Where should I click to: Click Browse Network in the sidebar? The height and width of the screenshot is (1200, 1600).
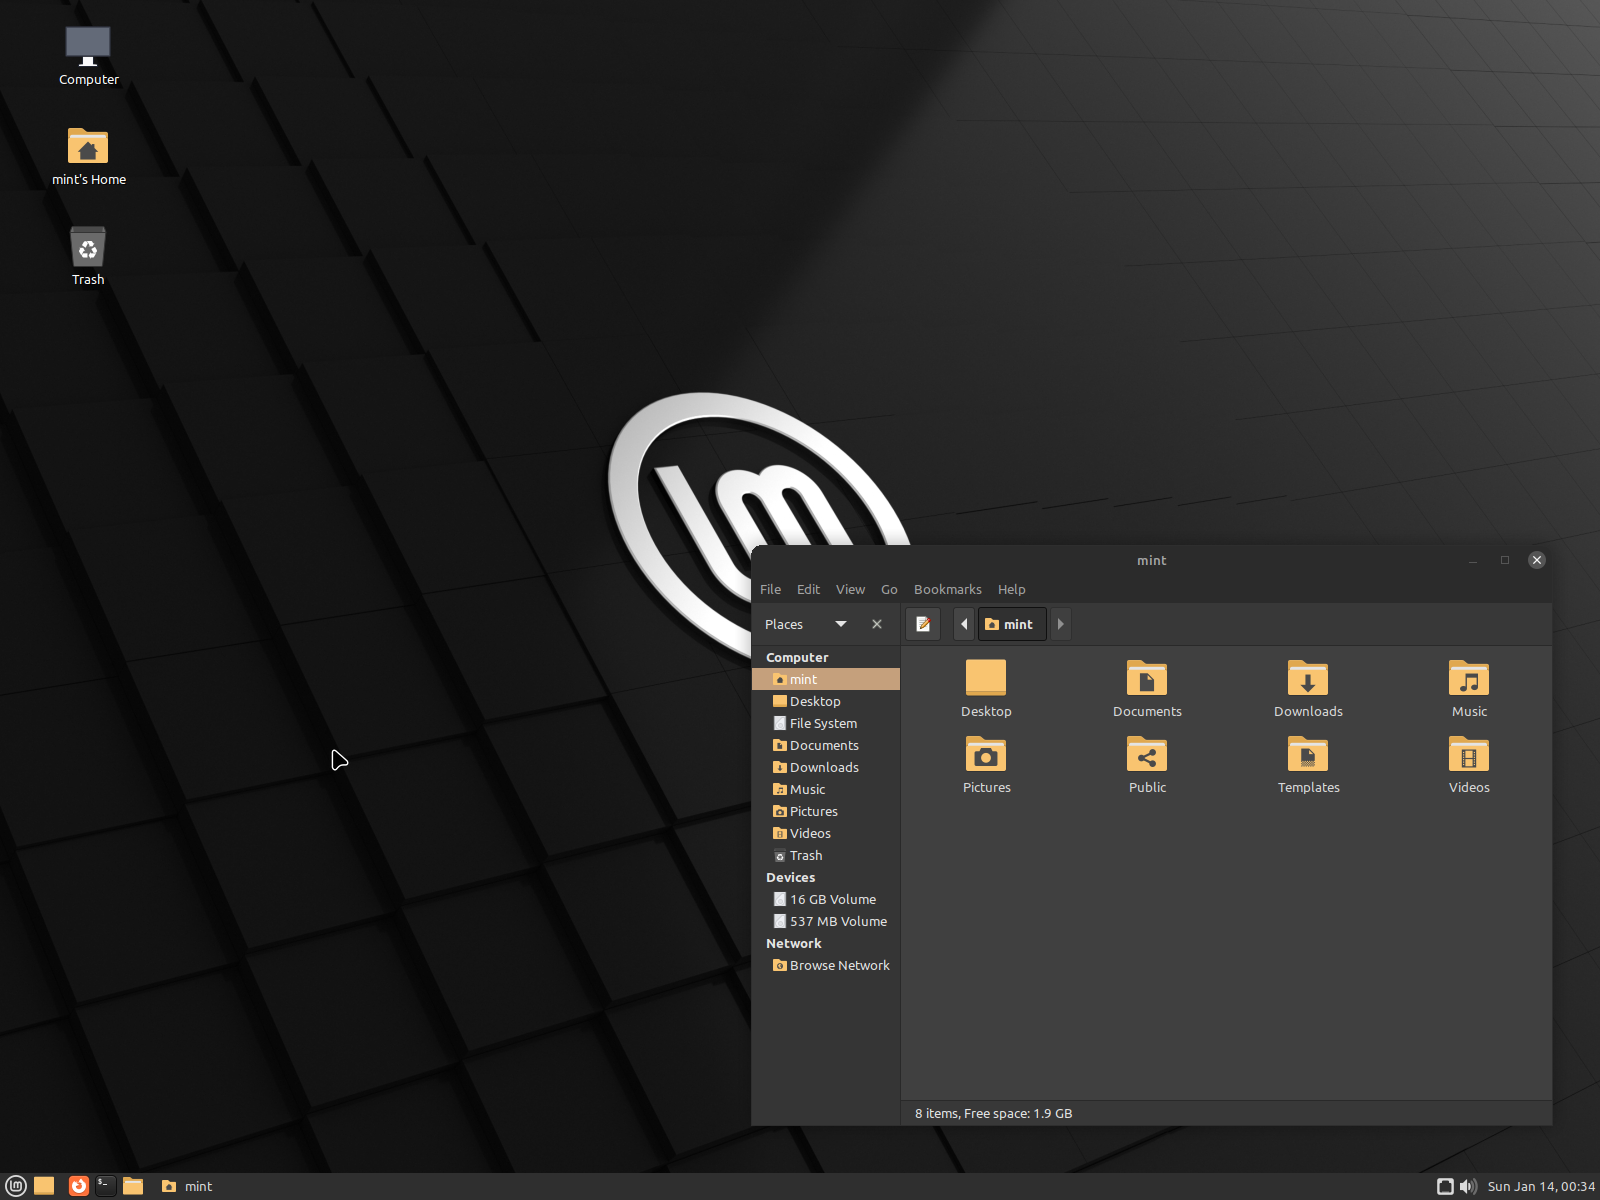826,965
